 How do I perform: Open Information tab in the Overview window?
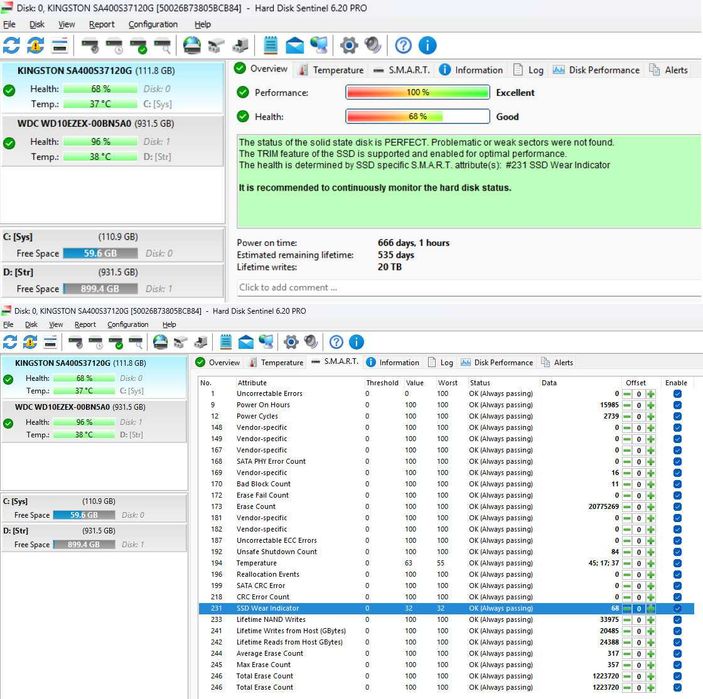[x=471, y=70]
